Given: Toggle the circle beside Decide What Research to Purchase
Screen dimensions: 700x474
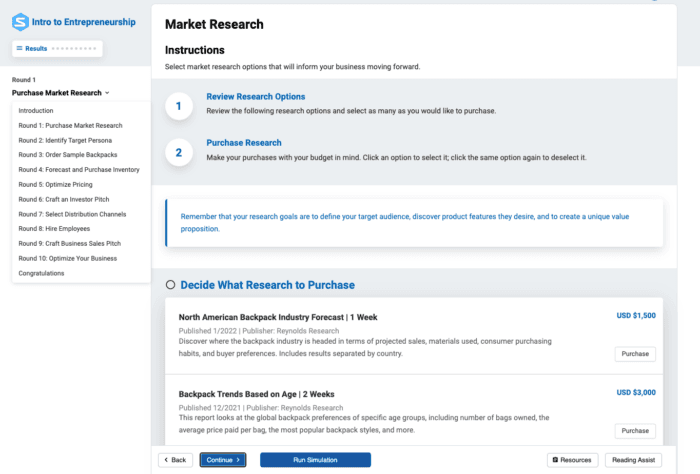Looking at the screenshot, I should coord(170,285).
